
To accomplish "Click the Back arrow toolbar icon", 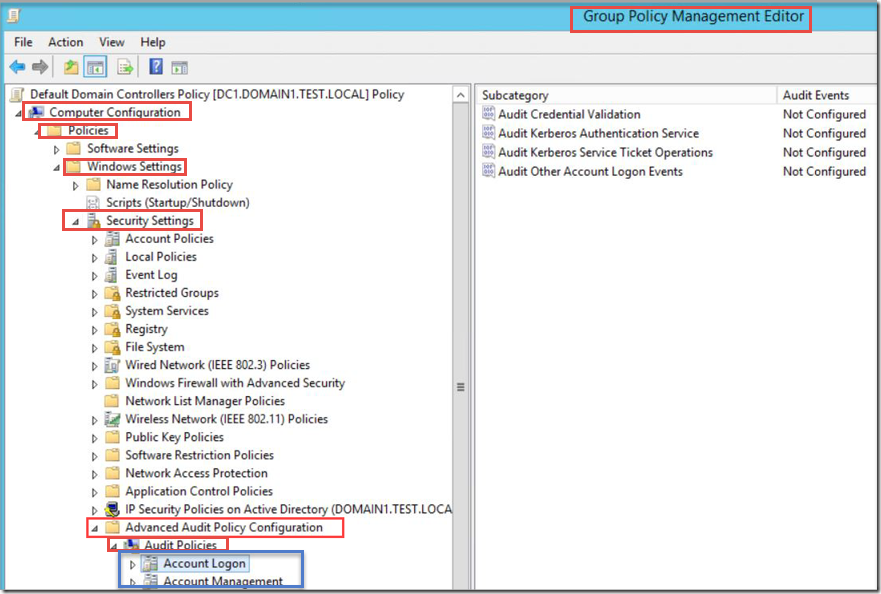I will 17,67.
